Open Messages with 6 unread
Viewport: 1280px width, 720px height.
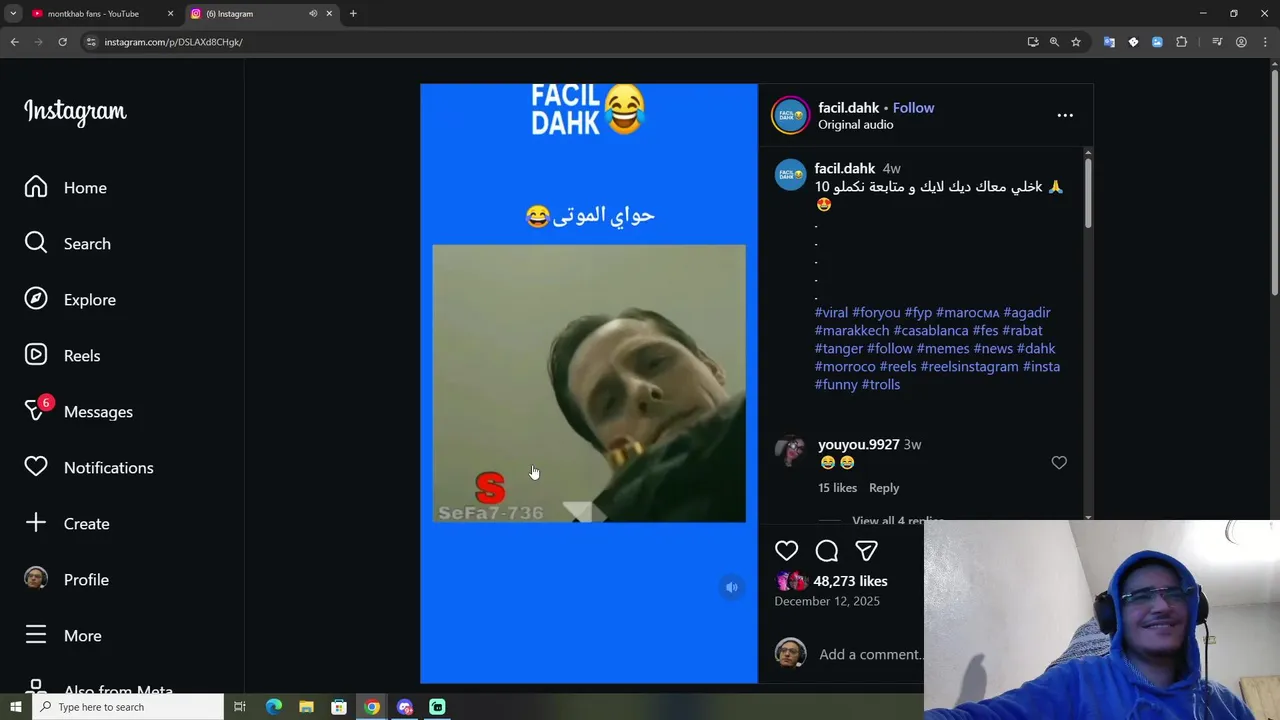pyautogui.click(x=78, y=411)
